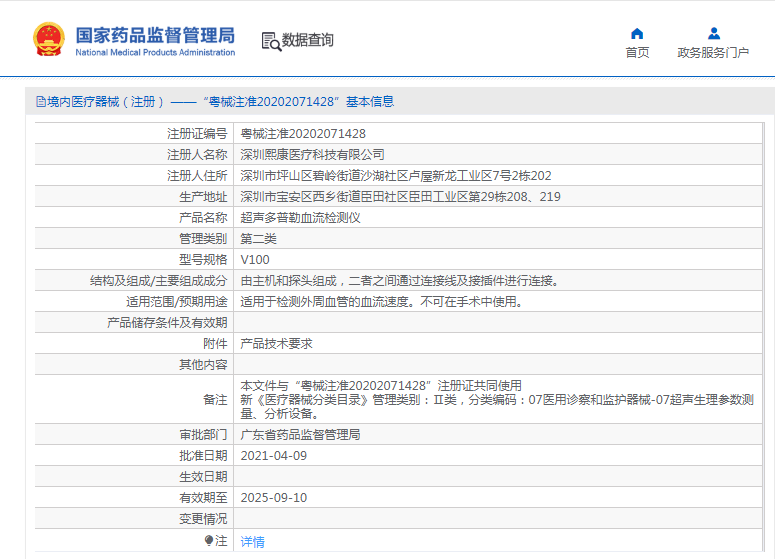
Task: Click the 注册人名称 row label
Action: 197,155
